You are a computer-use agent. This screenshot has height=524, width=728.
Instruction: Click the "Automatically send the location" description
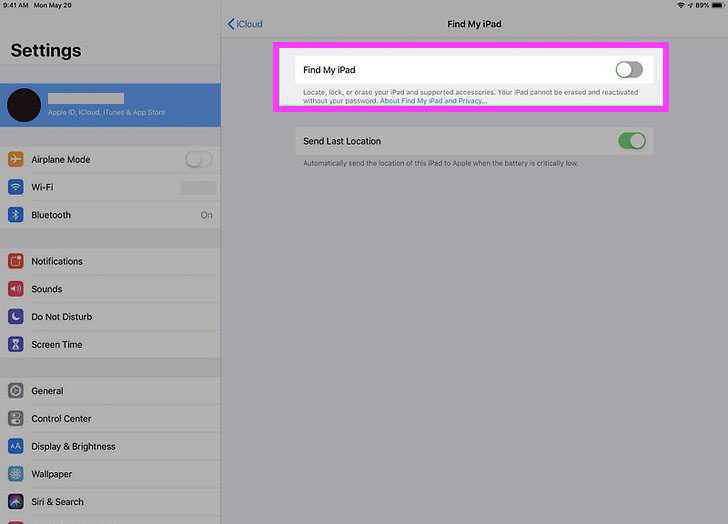440,163
